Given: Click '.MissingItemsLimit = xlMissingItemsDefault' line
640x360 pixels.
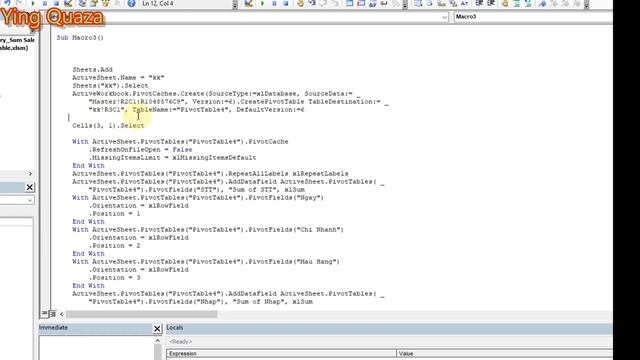Looking at the screenshot, I should click(172, 158).
